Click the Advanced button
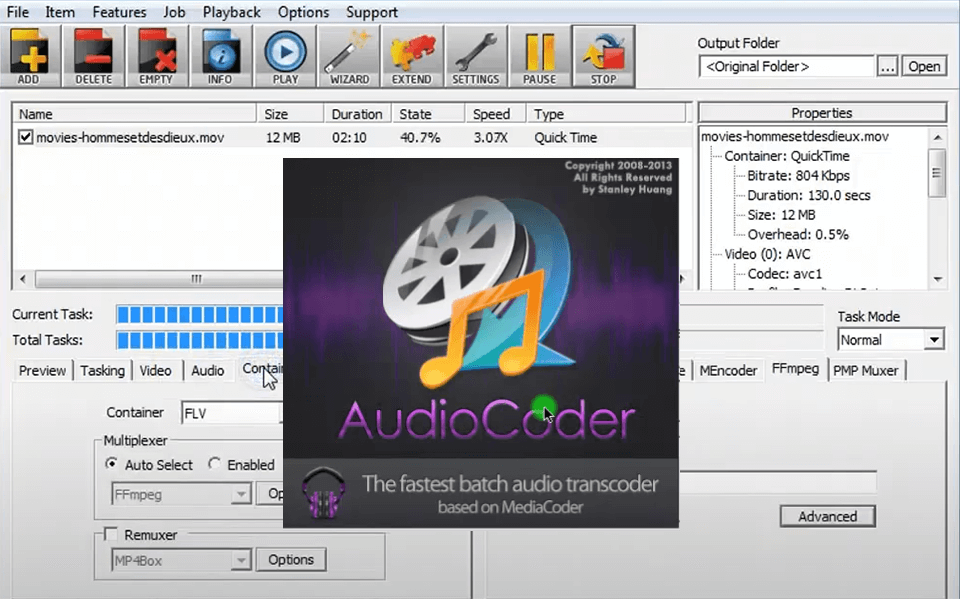Viewport: 960px width, 599px height. pyautogui.click(x=827, y=516)
